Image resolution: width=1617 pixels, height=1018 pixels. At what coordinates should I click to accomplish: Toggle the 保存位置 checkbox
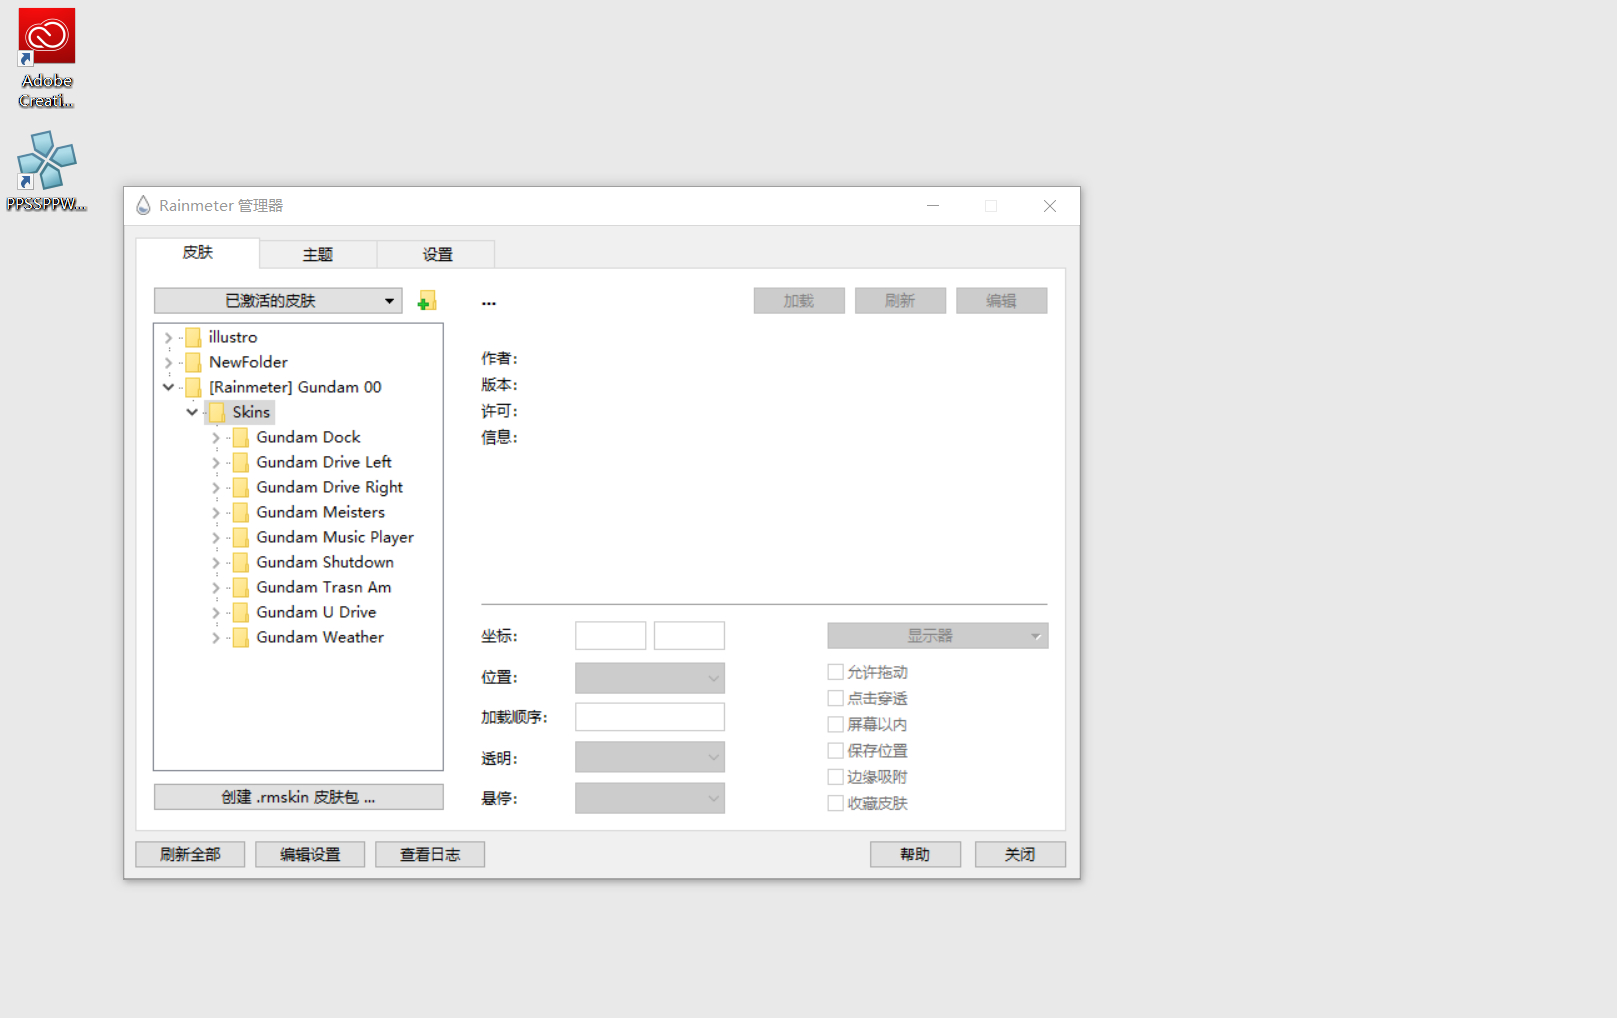pyautogui.click(x=835, y=750)
